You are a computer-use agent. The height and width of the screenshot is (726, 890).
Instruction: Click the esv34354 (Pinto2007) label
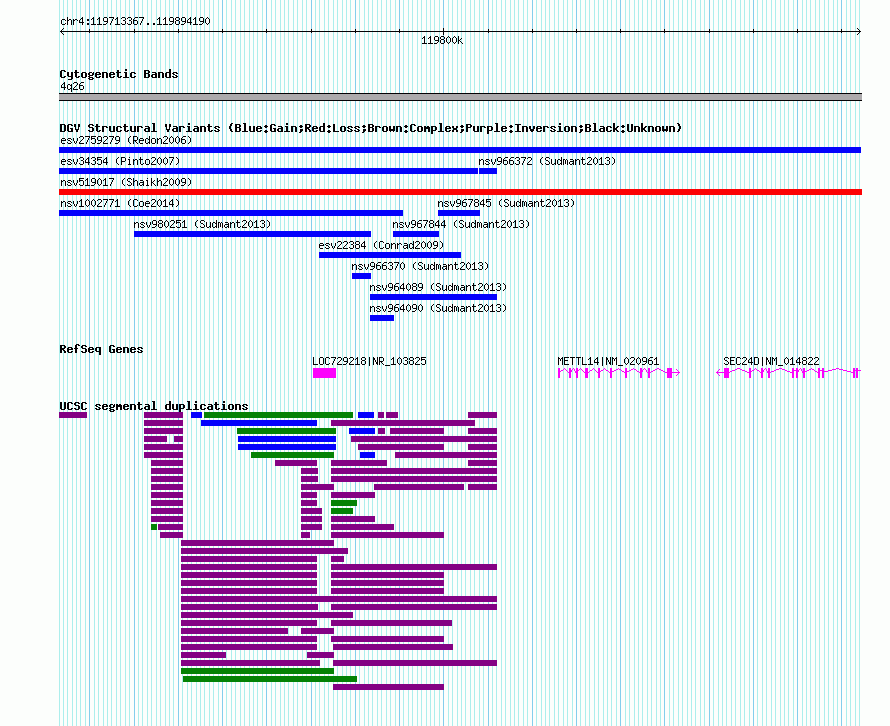tap(120, 161)
